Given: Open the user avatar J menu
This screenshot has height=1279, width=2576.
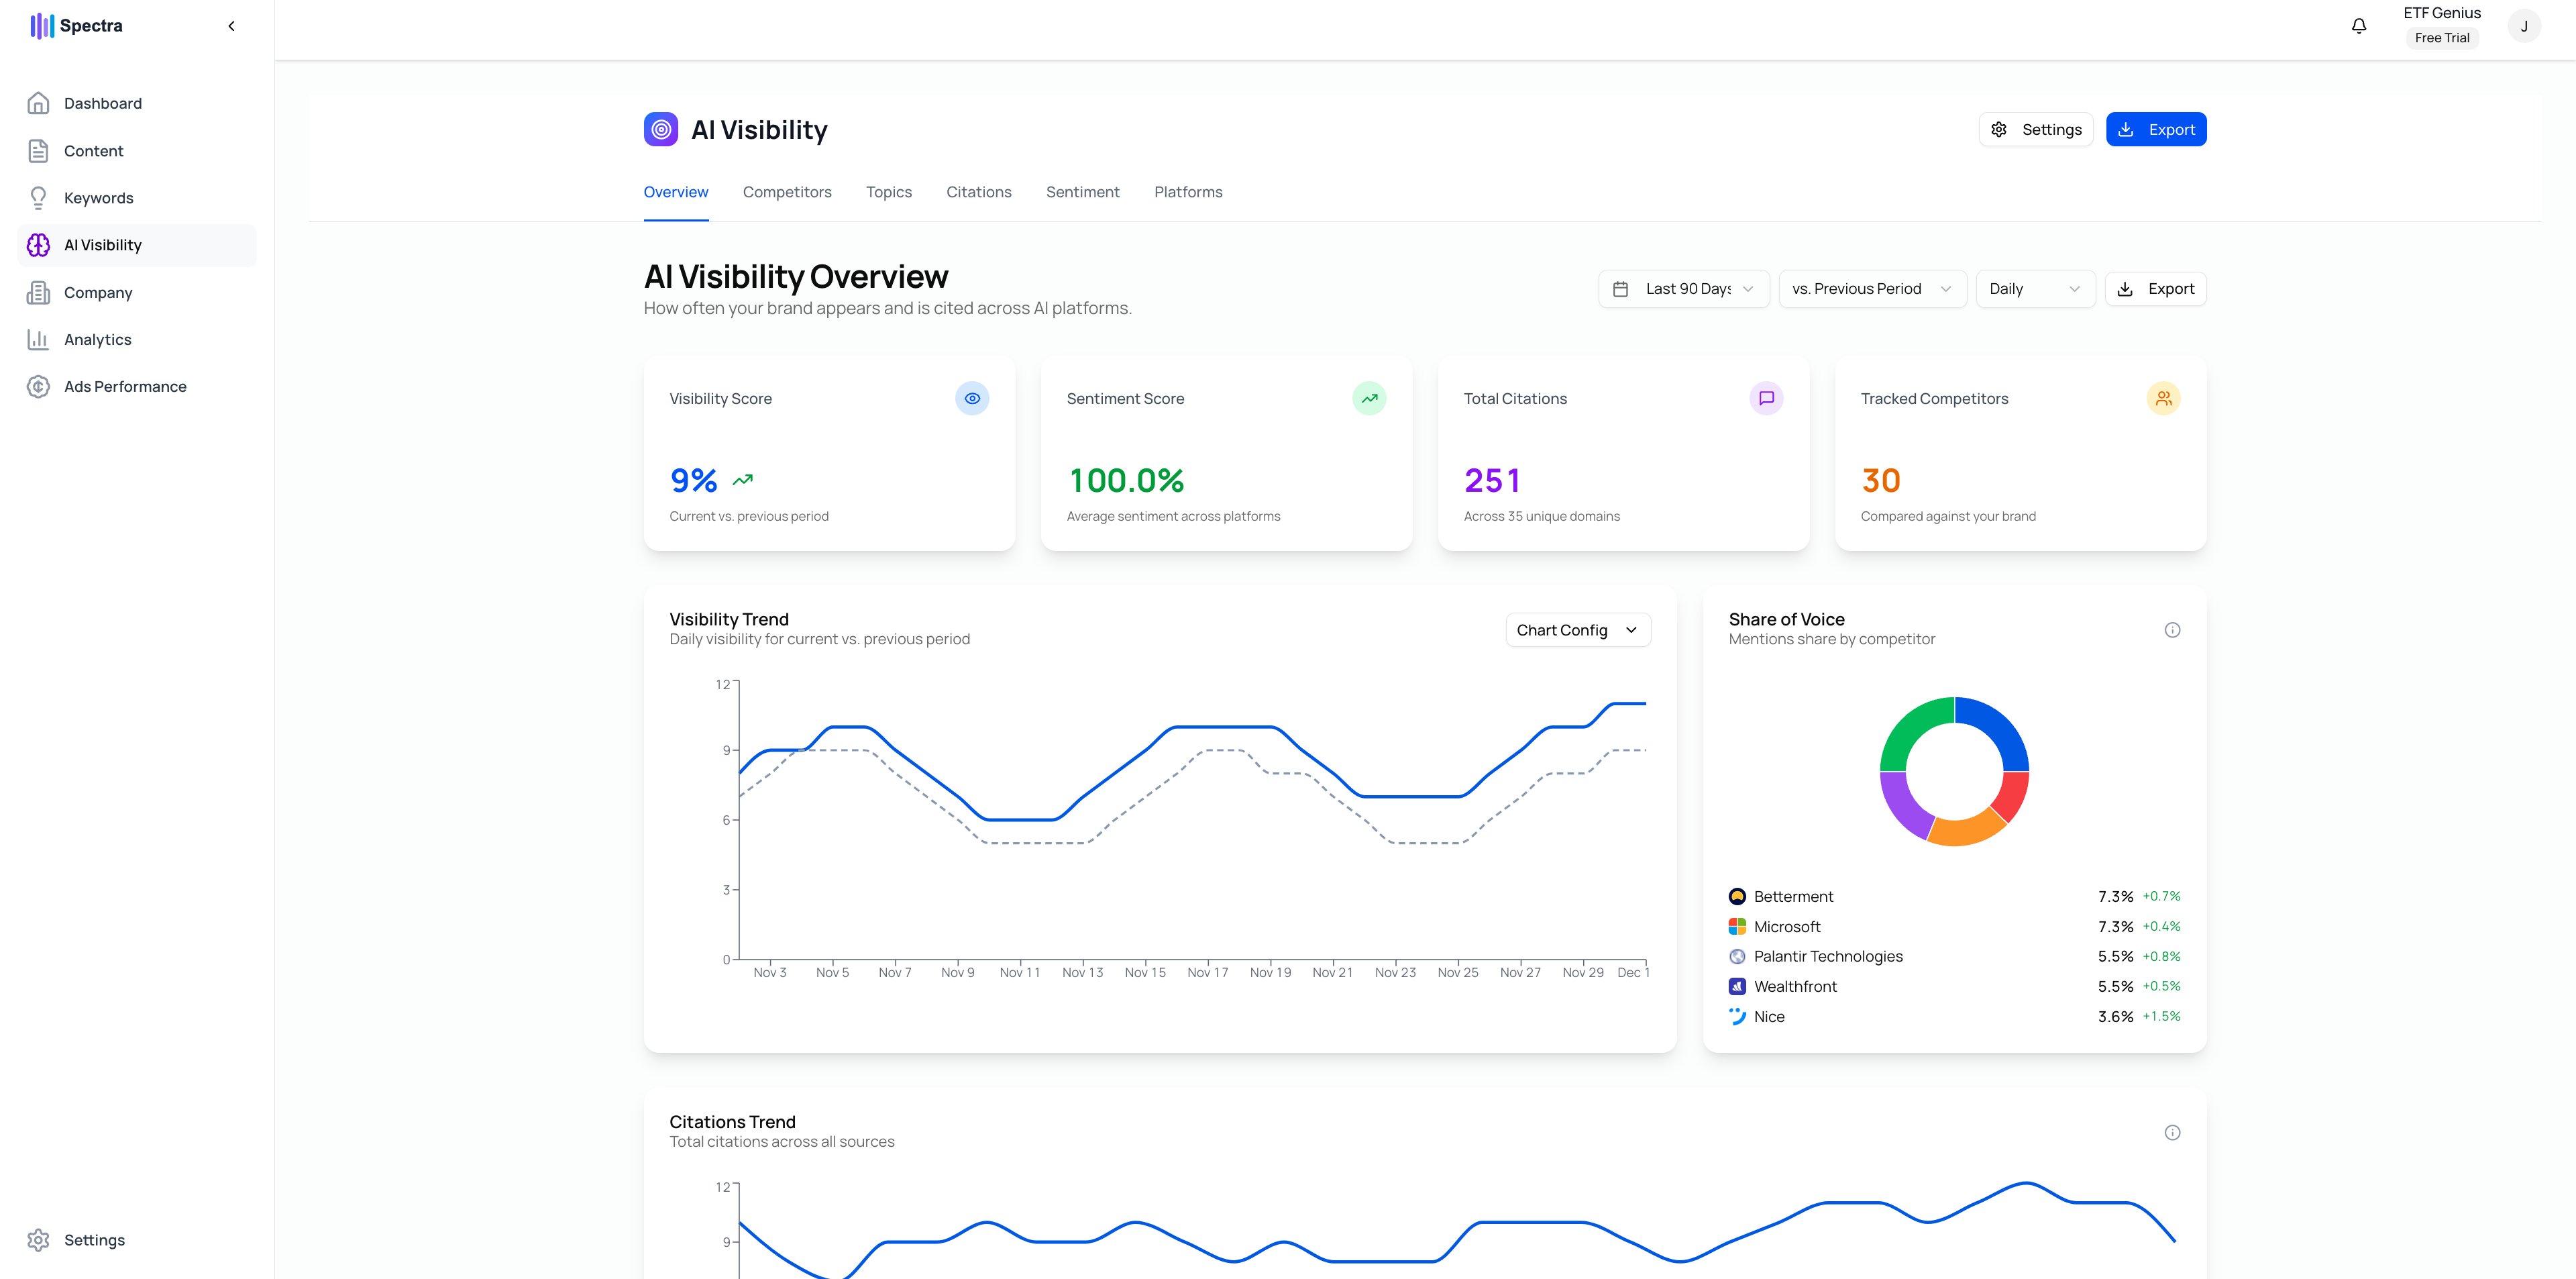Looking at the screenshot, I should click(2524, 26).
